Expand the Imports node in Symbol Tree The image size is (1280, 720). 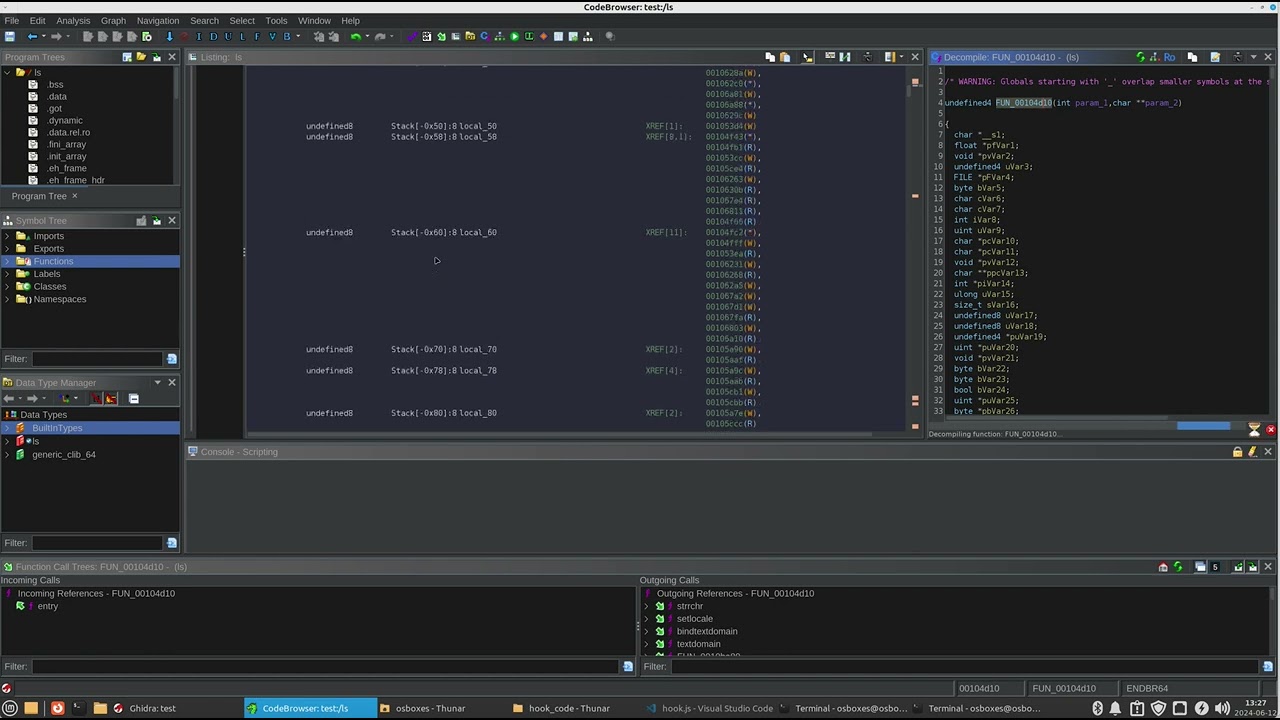[8, 236]
